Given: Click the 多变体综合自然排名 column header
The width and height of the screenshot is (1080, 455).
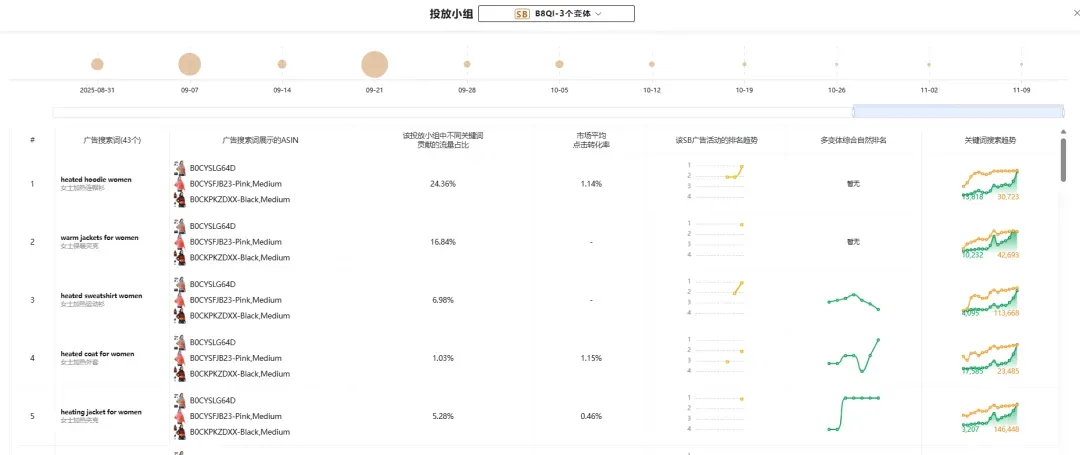Looking at the screenshot, I should [x=853, y=140].
